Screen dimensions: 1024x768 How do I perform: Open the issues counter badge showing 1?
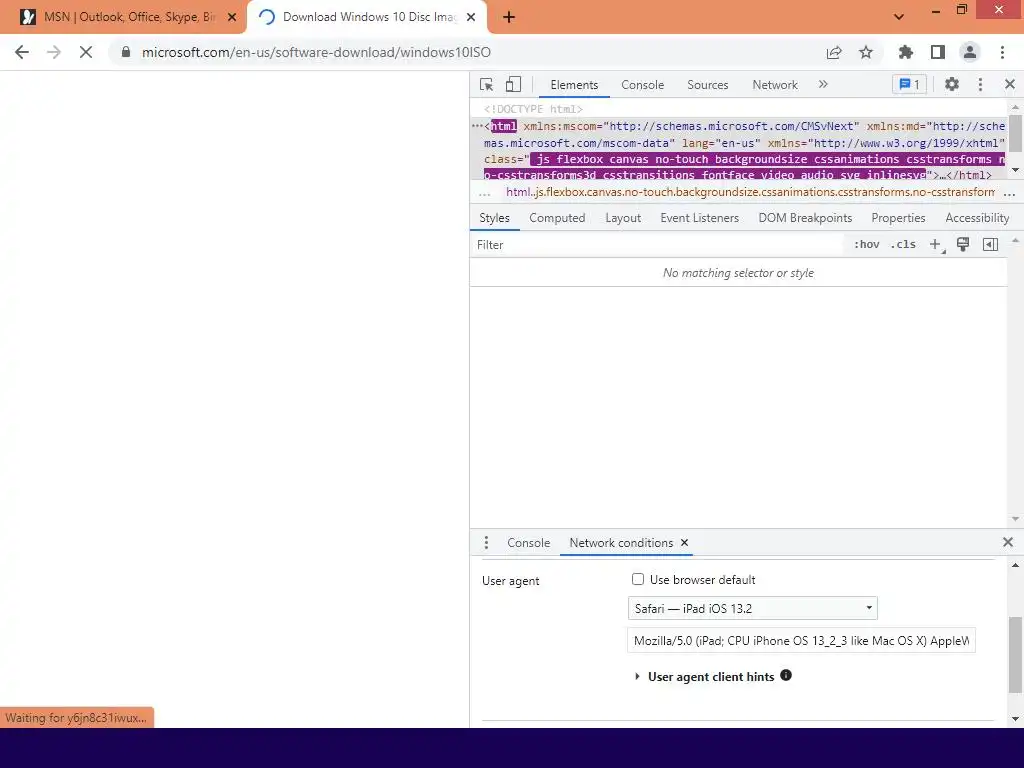click(909, 84)
